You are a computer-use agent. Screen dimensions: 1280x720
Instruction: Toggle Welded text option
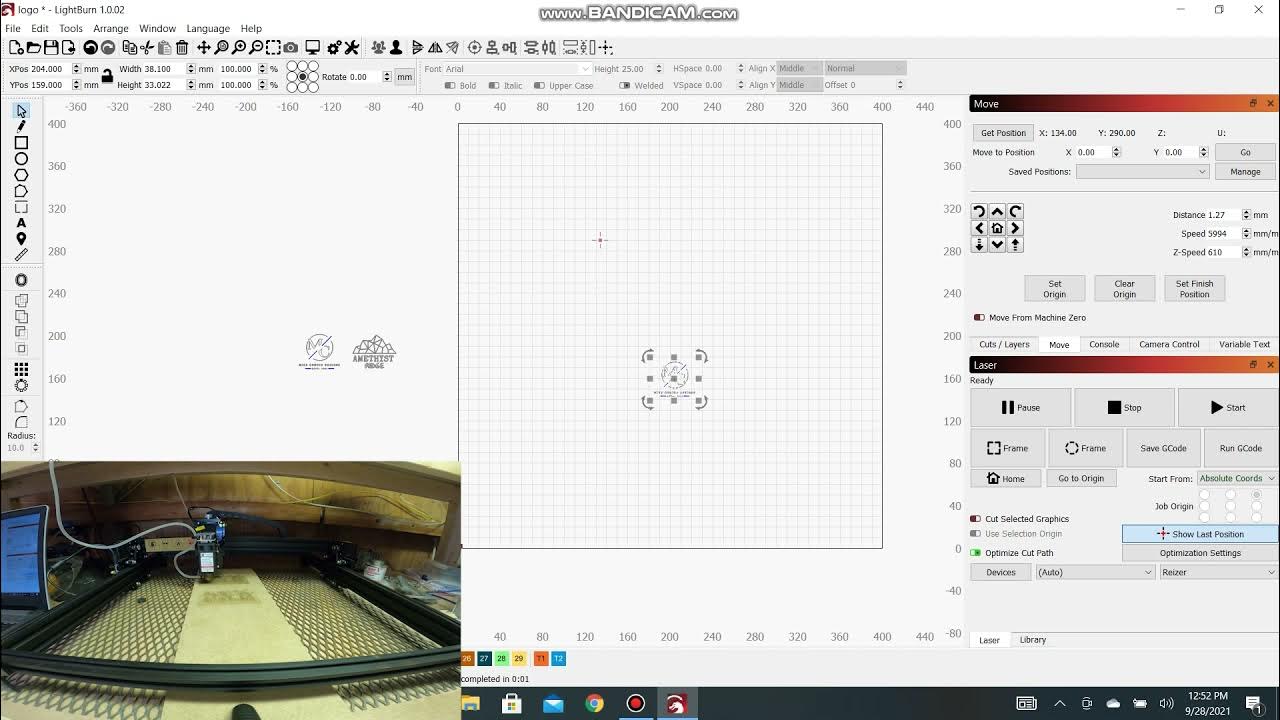coord(624,86)
